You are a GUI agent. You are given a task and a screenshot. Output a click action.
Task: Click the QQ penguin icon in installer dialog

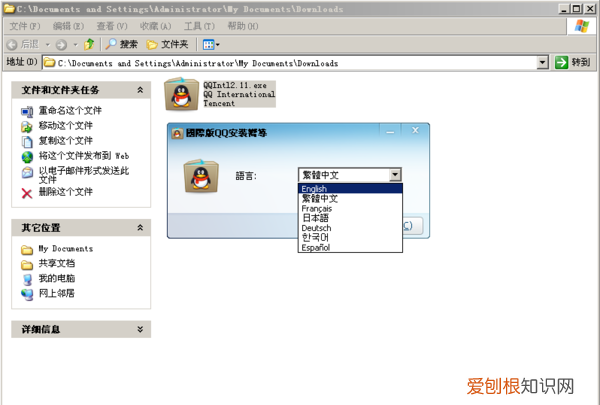tap(201, 176)
